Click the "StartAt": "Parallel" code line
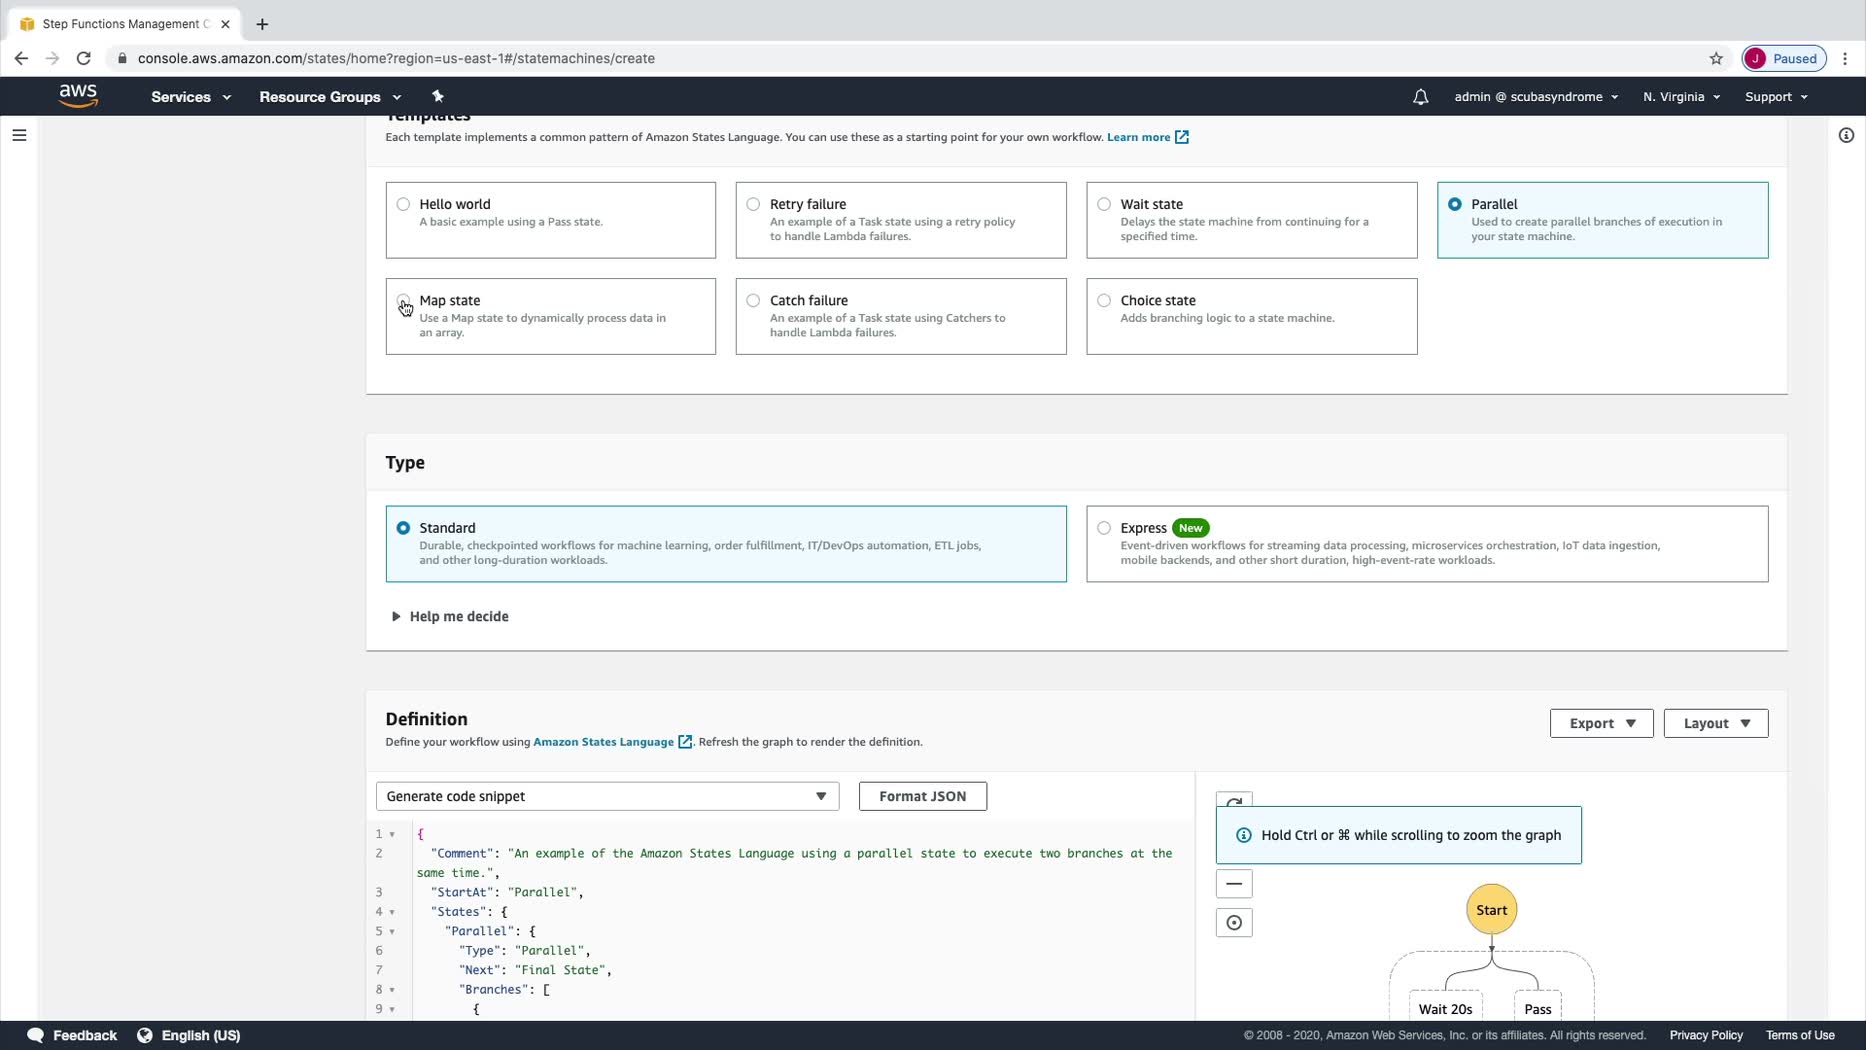The image size is (1866, 1050). 507,892
